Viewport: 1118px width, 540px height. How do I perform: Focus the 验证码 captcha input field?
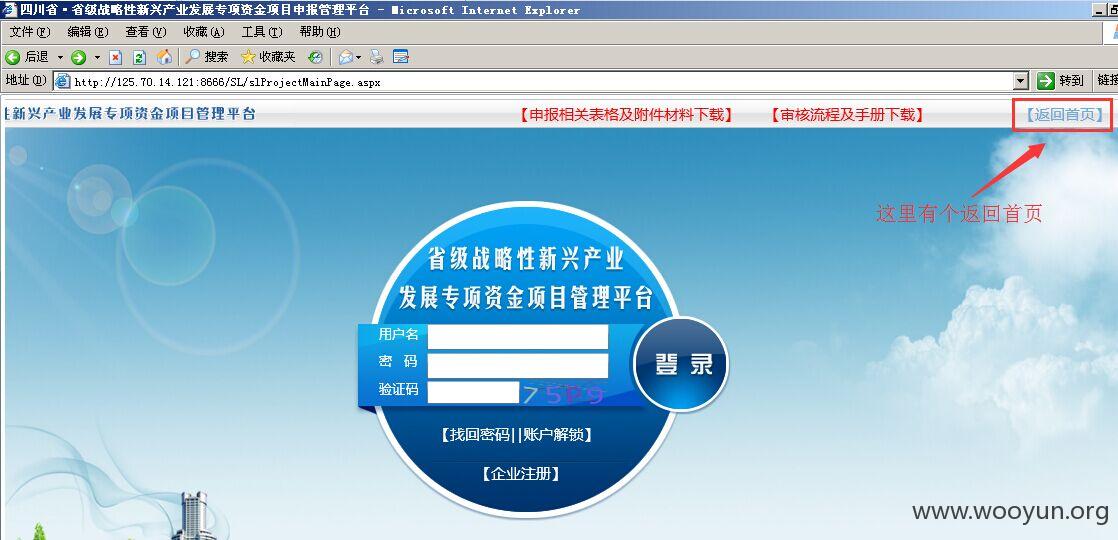(x=473, y=392)
